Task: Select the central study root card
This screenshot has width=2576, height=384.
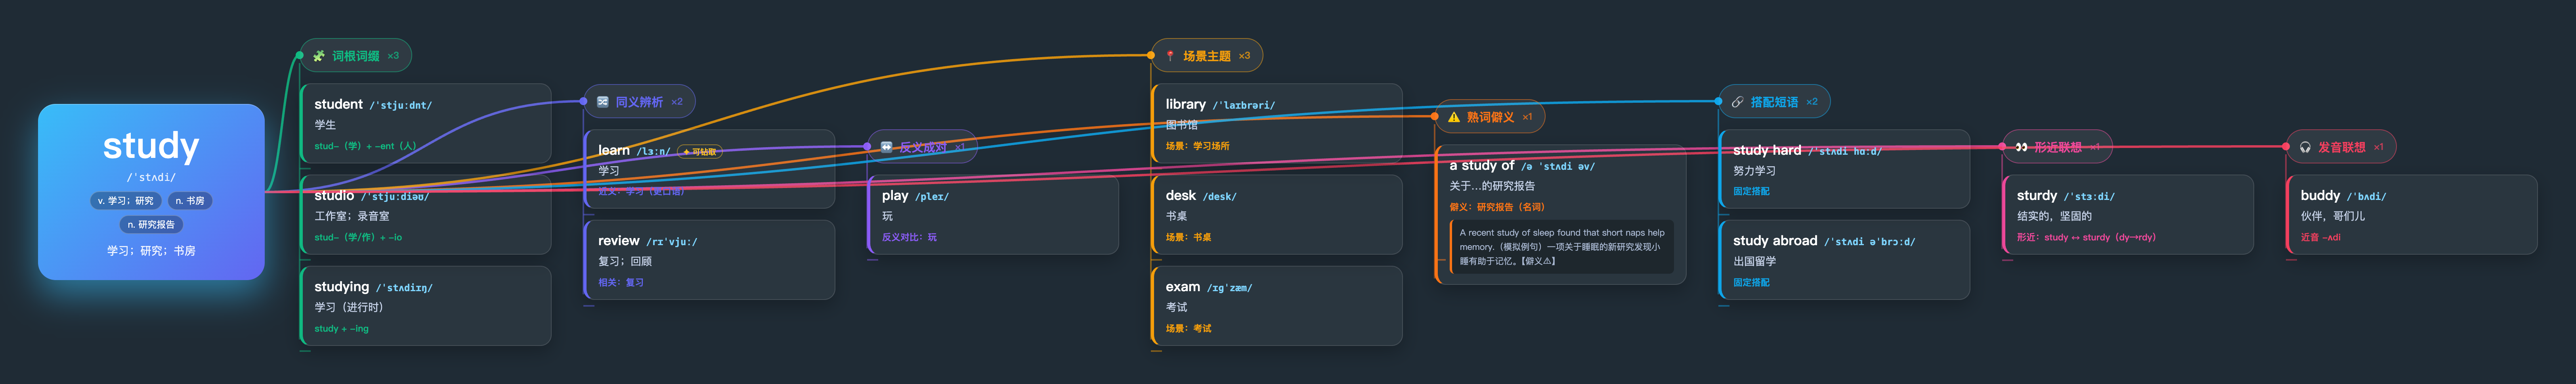Action: coord(151,192)
